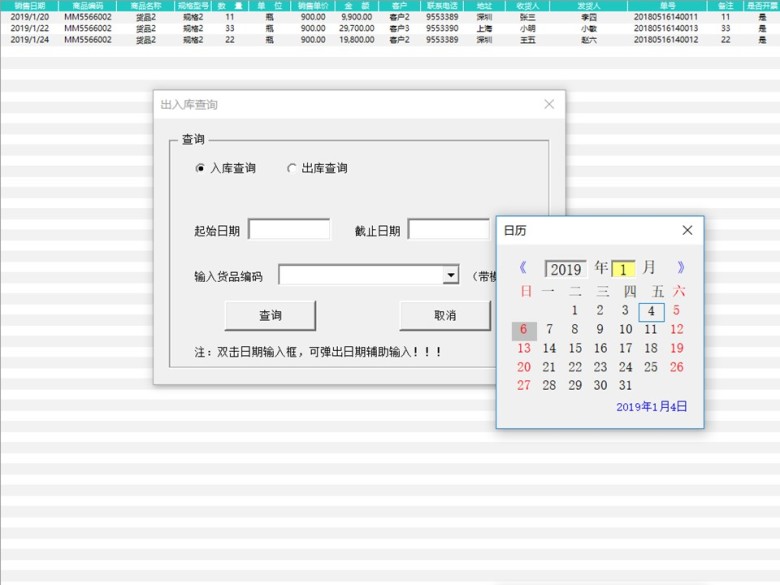Viewport: 780px width, 585px height.
Task: Click the 截止日期 input box
Action: (448, 230)
